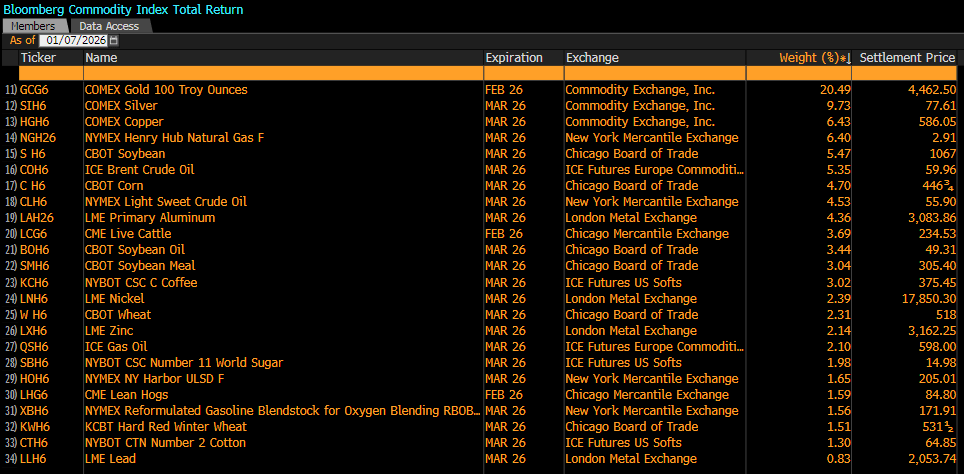The image size is (964, 474).
Task: Open NYMEX Light Sweet Crude Oil name
Action: click(x=166, y=202)
